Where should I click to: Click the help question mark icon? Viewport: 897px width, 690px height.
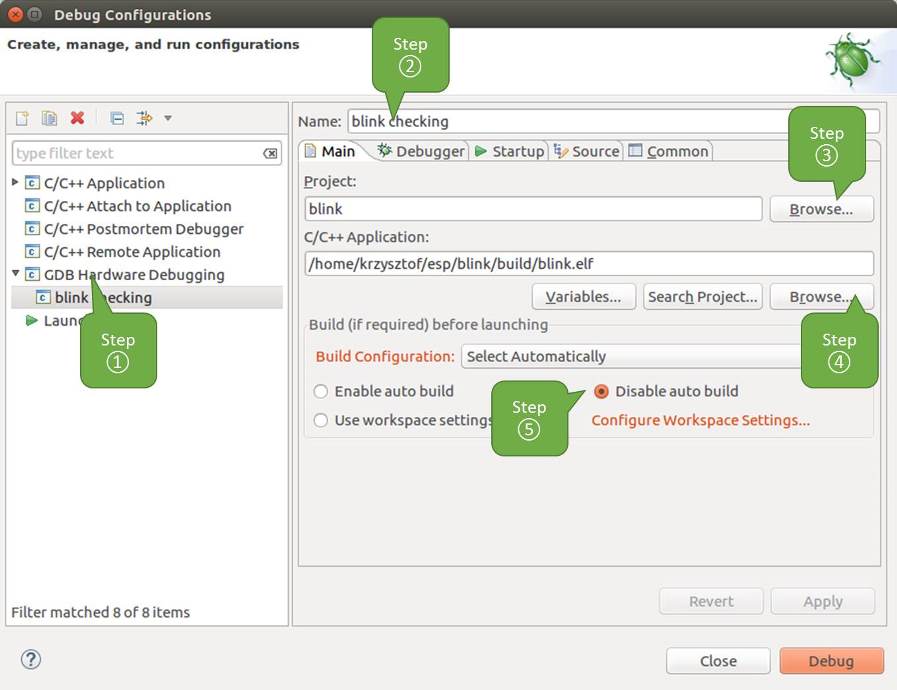click(31, 659)
